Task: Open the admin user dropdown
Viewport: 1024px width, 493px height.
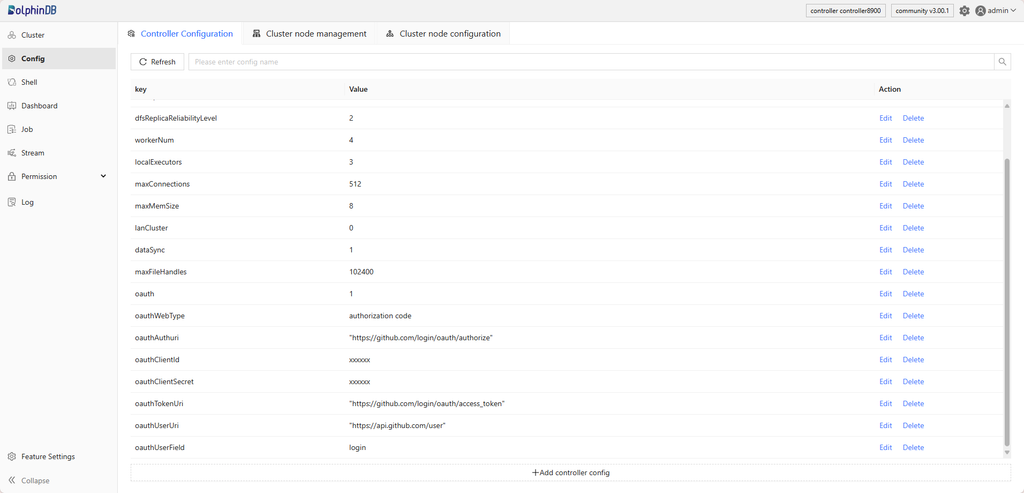Action: pos(995,11)
